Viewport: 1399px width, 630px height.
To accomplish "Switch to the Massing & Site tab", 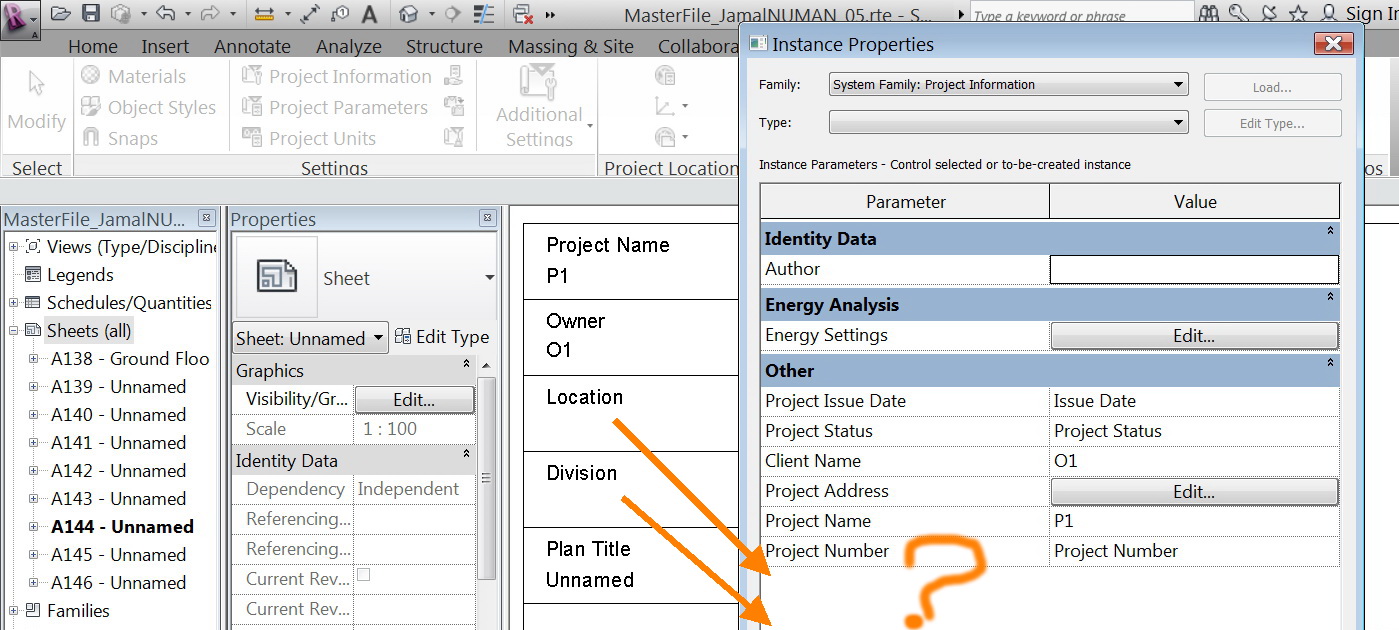I will (x=570, y=46).
